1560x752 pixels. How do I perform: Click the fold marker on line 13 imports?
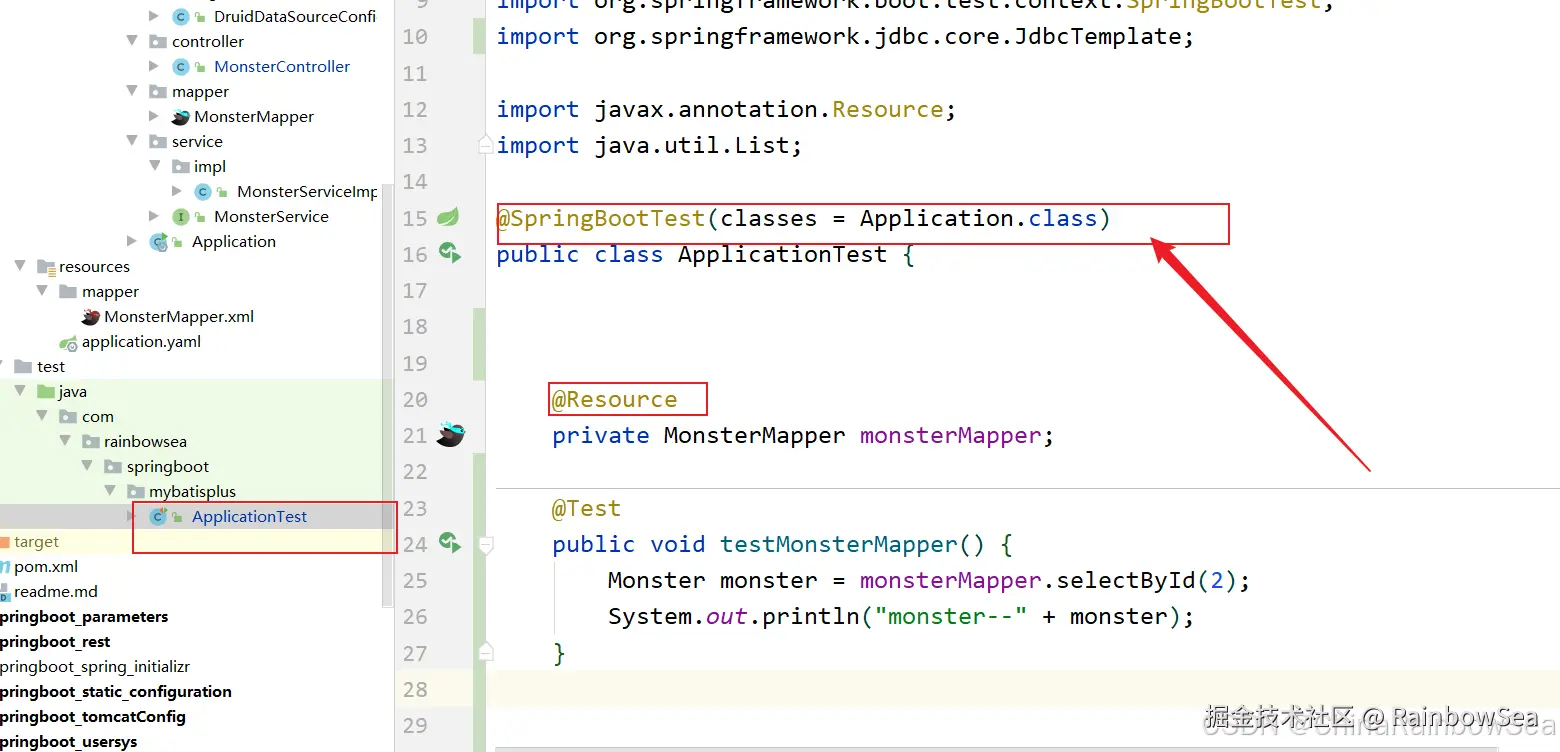(485, 145)
